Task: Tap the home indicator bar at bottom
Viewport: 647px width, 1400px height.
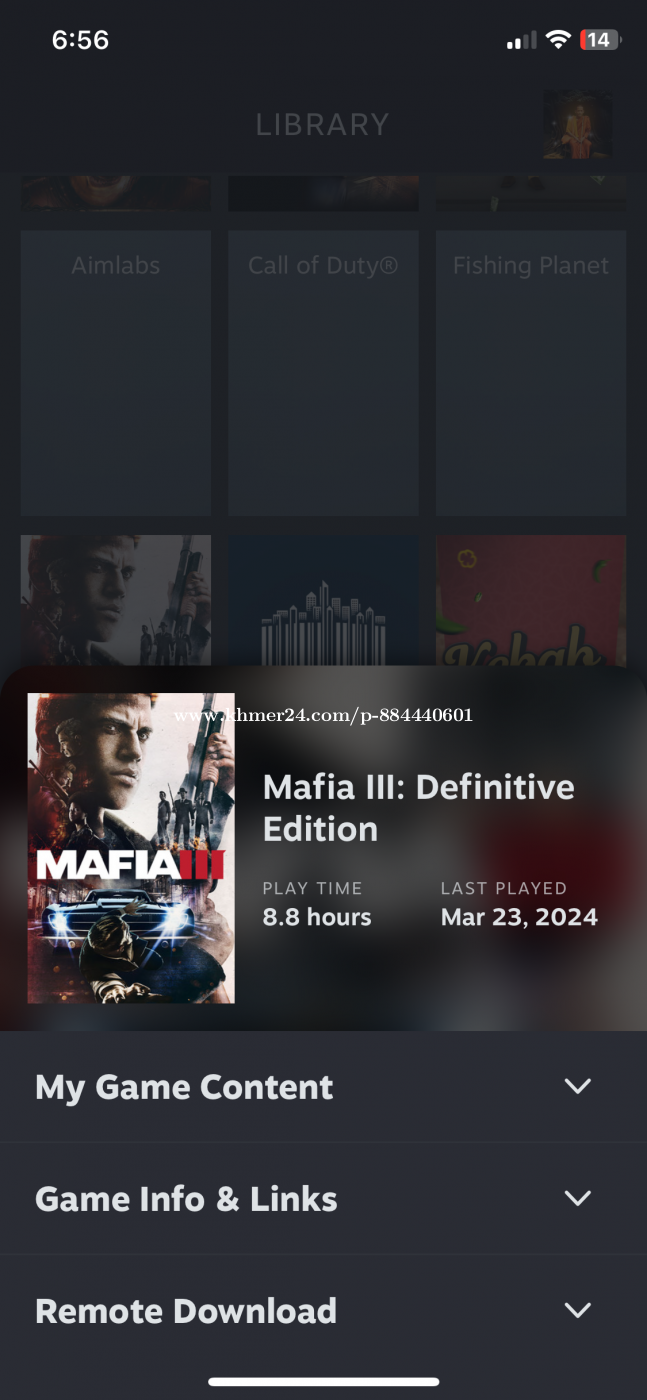Action: pyautogui.click(x=323, y=1382)
